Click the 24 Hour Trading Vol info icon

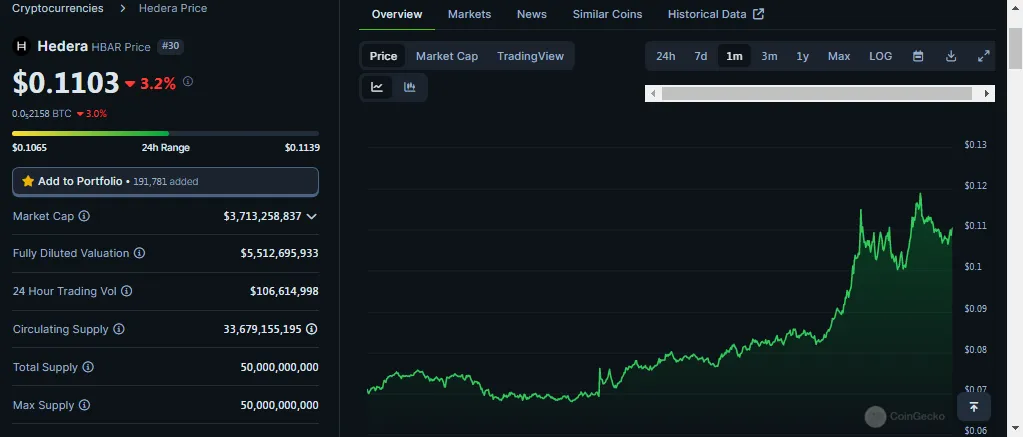tap(127, 291)
